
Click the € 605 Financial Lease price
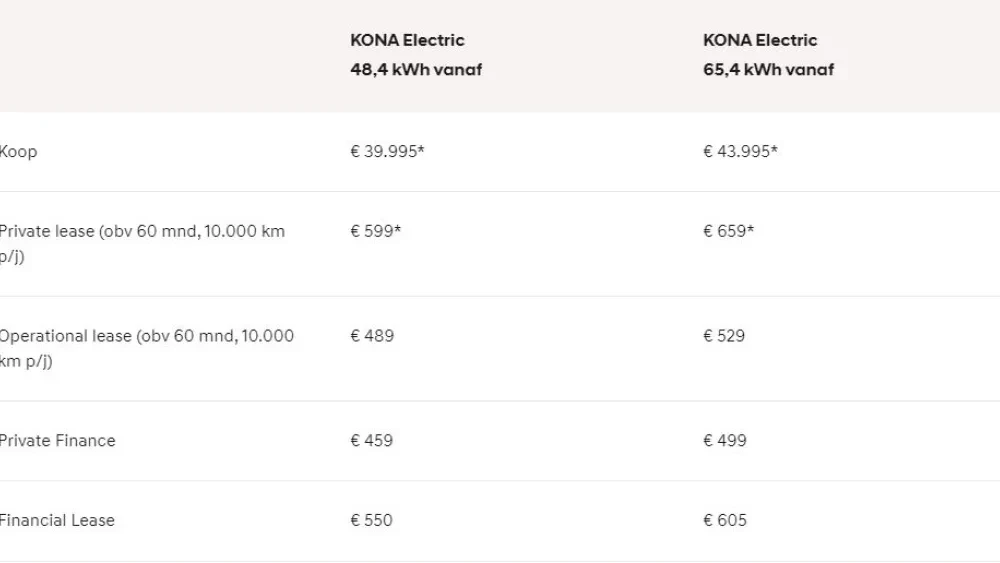(725, 521)
